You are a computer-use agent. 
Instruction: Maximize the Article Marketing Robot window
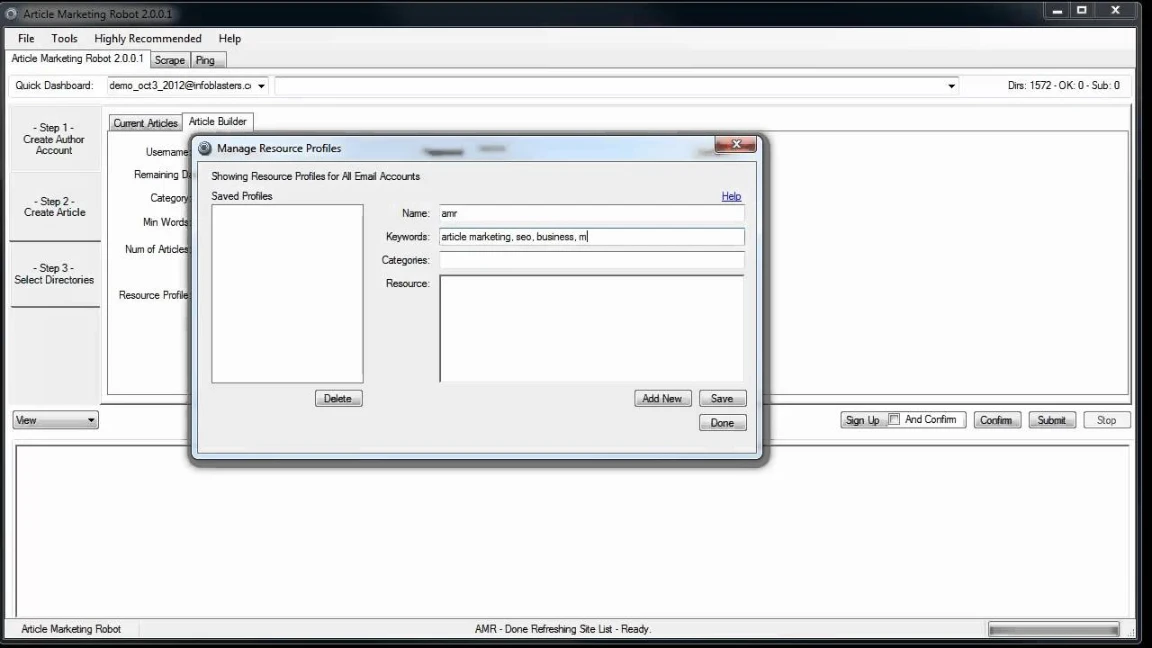(1082, 10)
